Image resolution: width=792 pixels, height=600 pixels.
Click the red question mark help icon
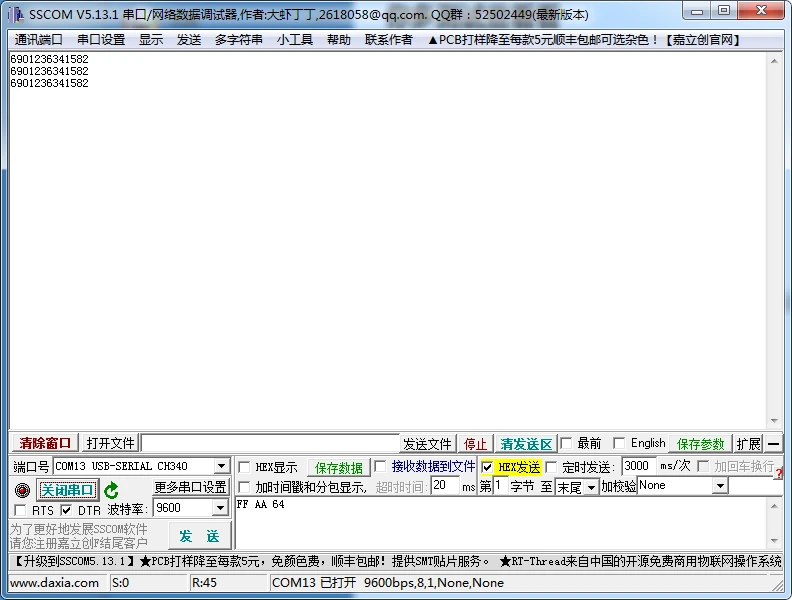pyautogui.click(x=779, y=473)
